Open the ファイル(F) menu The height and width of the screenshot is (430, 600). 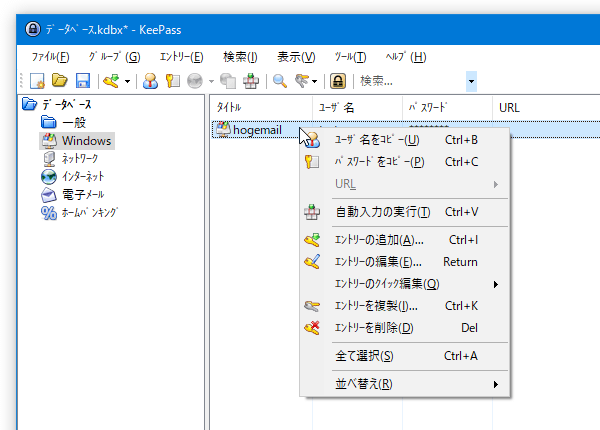pos(51,57)
